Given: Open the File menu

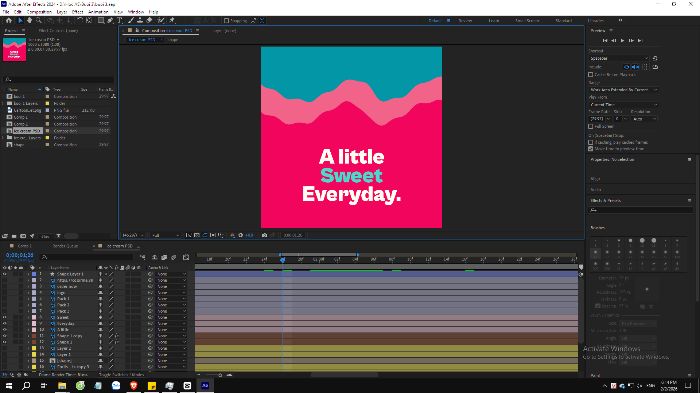Looking at the screenshot, I should 6,12.
